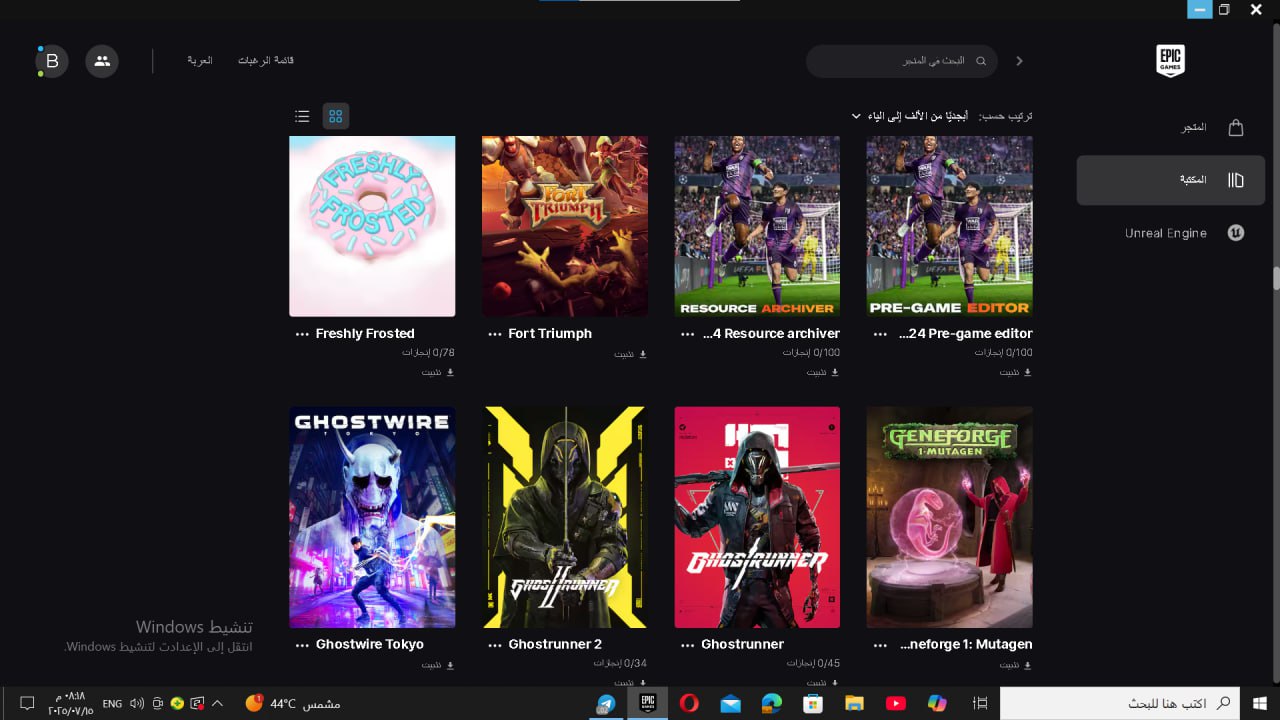Click the 0/100 achievements under Pre-game editor
This screenshot has height=720, width=1280.
1004,353
